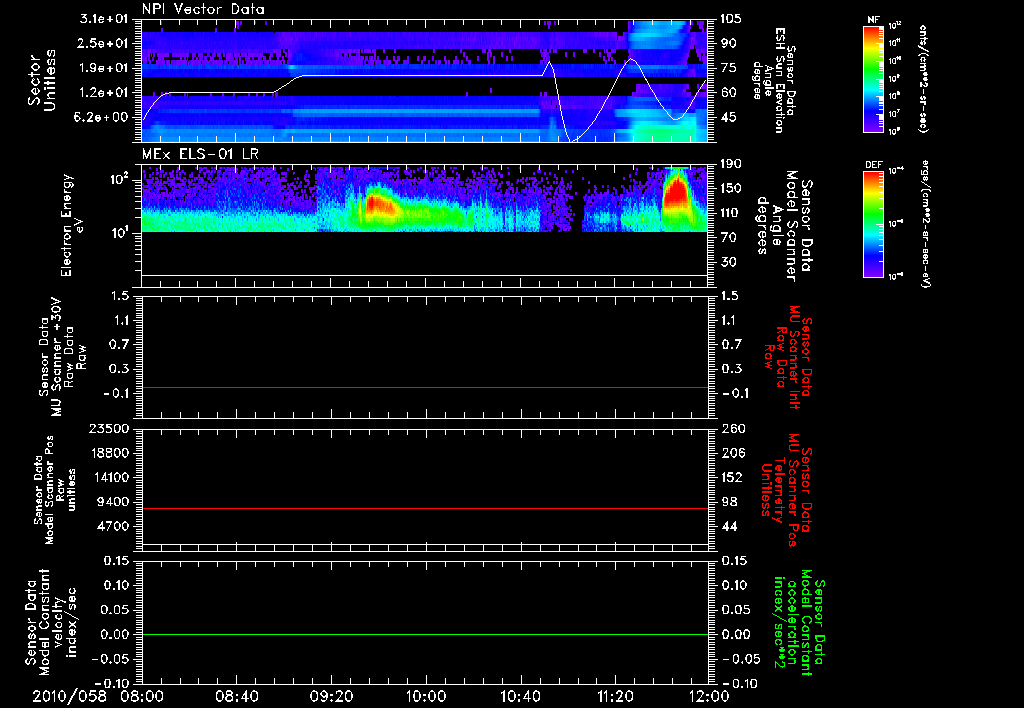Click the "NF" label above the color bar
The image size is (1024, 708).
(873, 20)
